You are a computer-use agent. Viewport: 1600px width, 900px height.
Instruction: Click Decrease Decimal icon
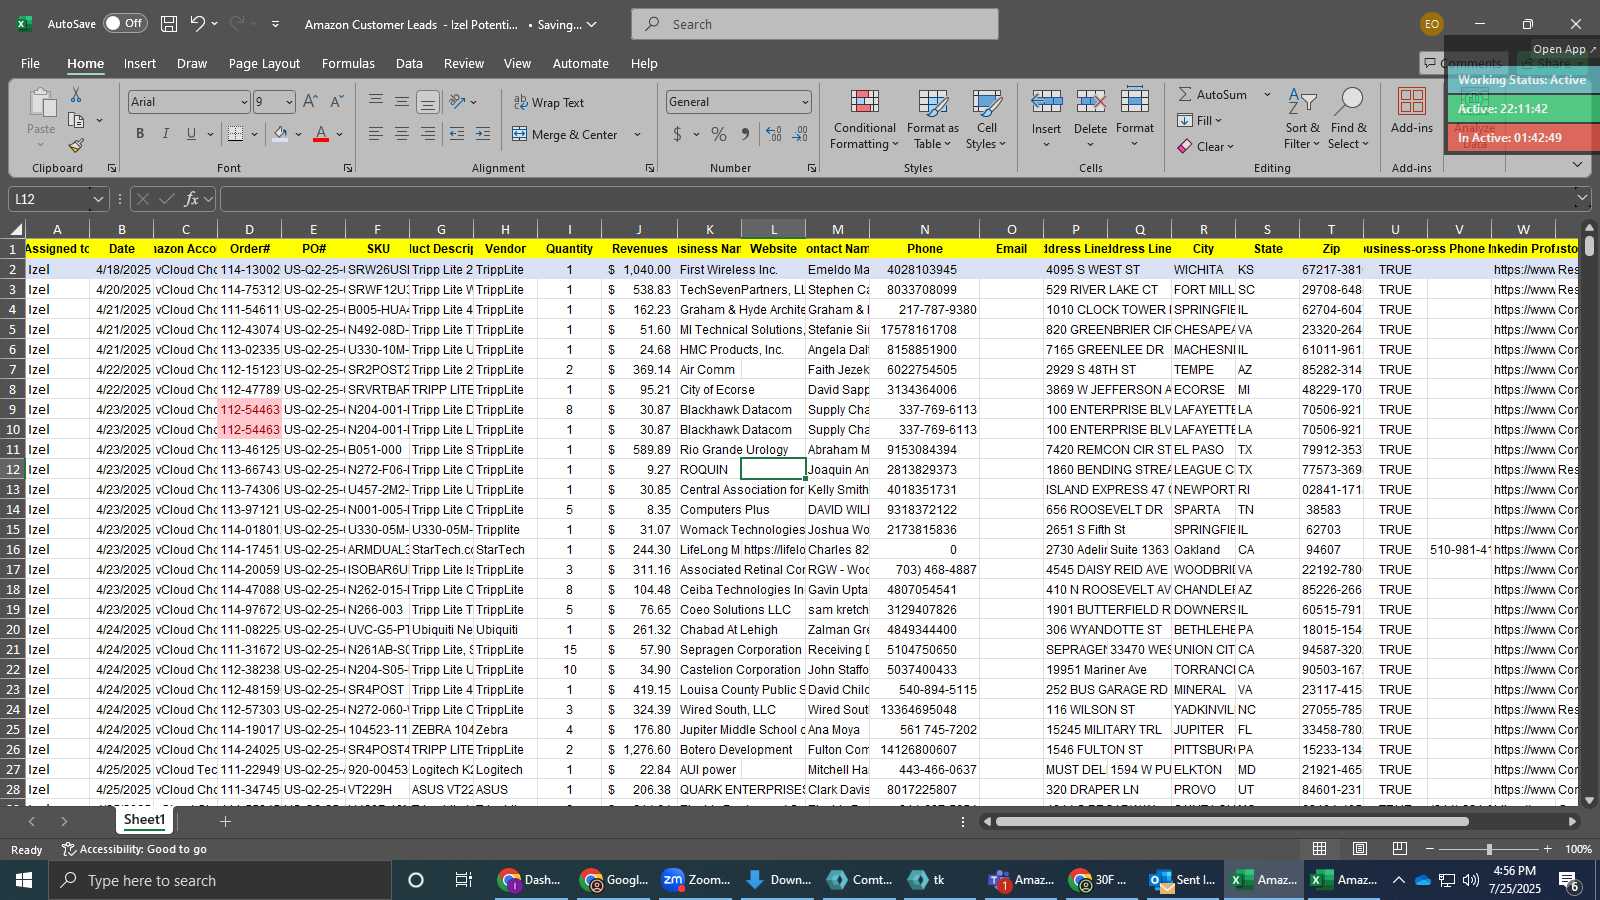800,134
